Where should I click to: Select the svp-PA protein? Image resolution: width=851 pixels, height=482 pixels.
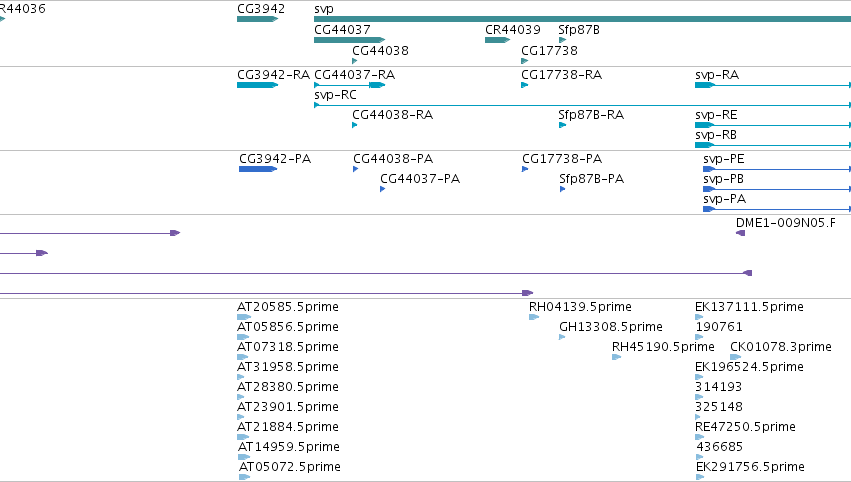click(x=725, y=199)
